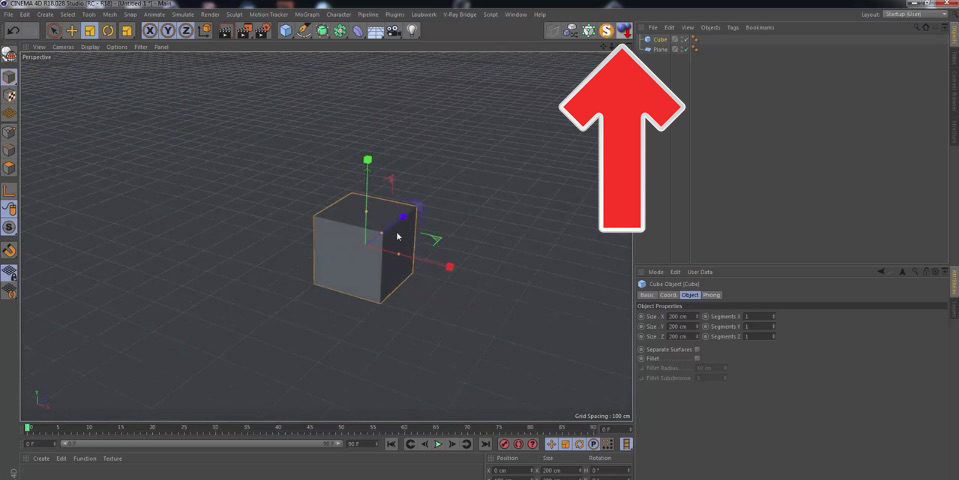Screen dimensions: 959x480
Task: Open viewport Display menu
Action: [x=90, y=47]
